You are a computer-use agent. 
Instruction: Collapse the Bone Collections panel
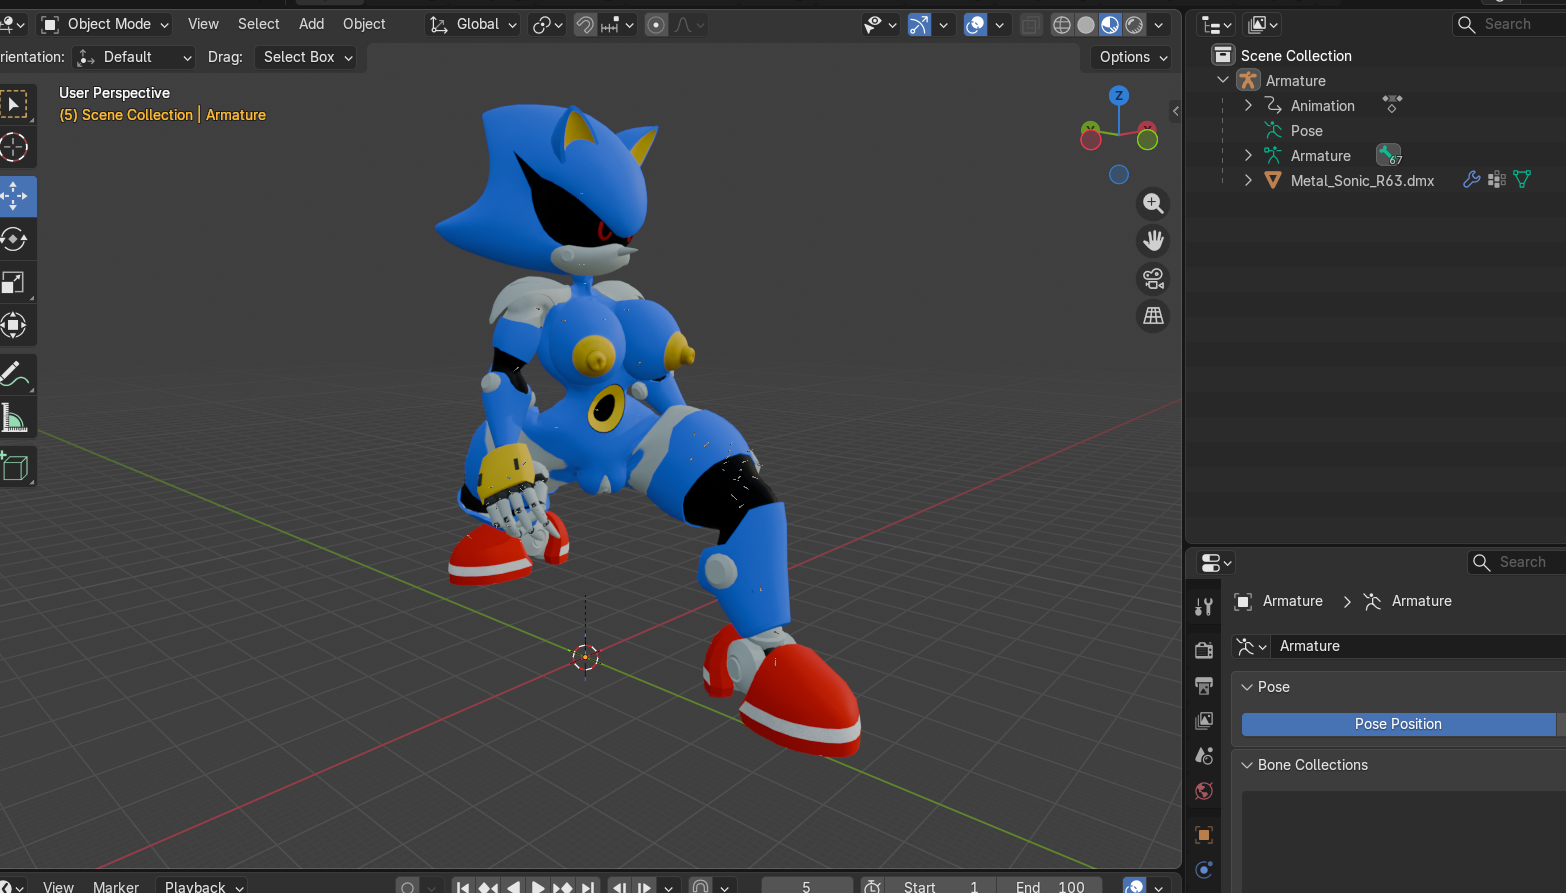click(1247, 765)
